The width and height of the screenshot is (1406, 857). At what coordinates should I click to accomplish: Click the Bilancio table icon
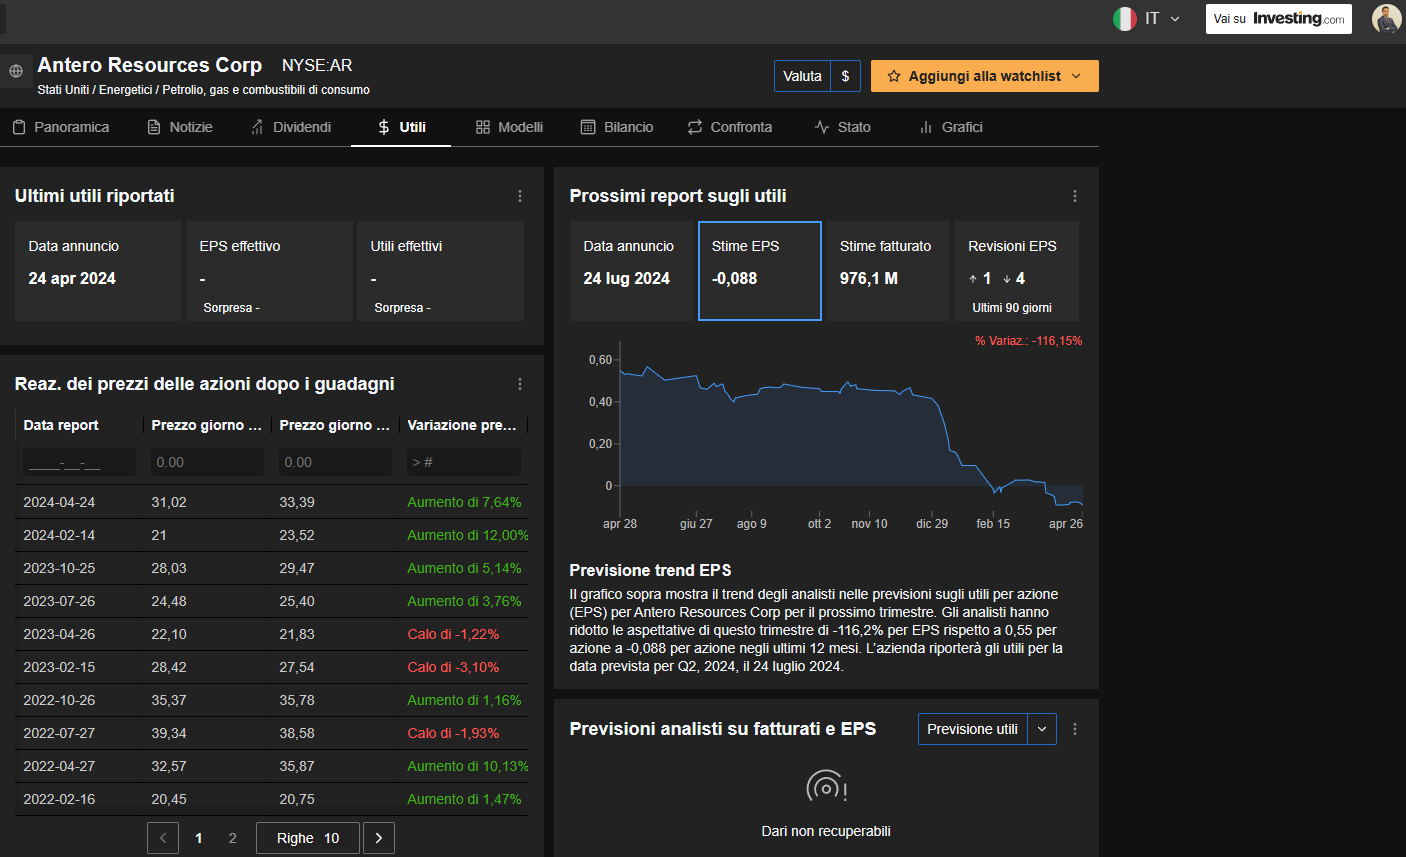point(588,127)
